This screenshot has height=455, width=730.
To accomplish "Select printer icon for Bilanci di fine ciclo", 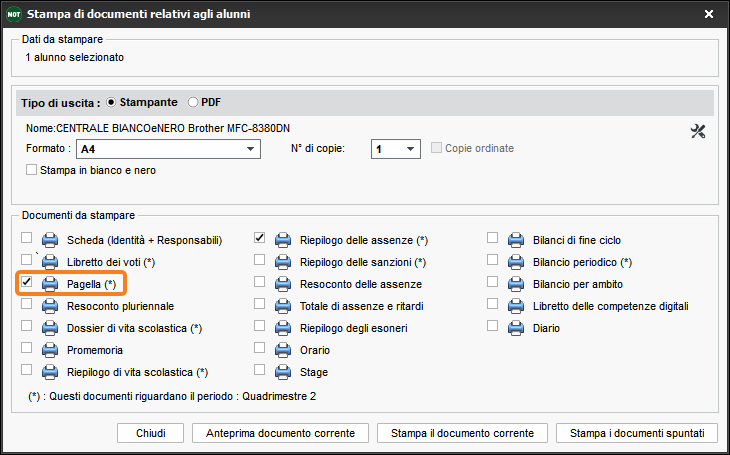I will [516, 240].
